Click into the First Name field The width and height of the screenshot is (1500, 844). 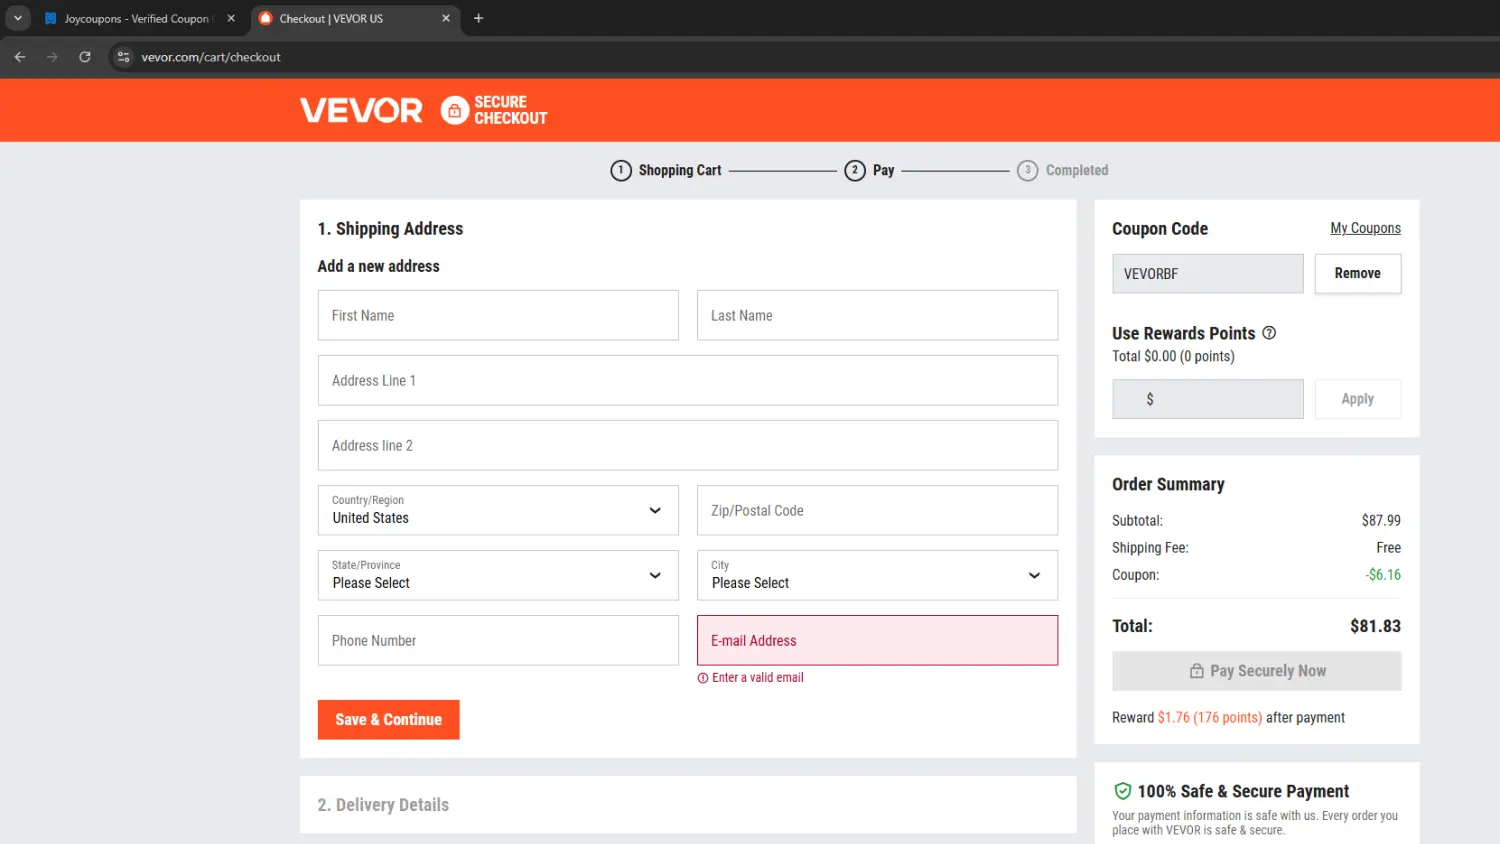pyautogui.click(x=498, y=315)
